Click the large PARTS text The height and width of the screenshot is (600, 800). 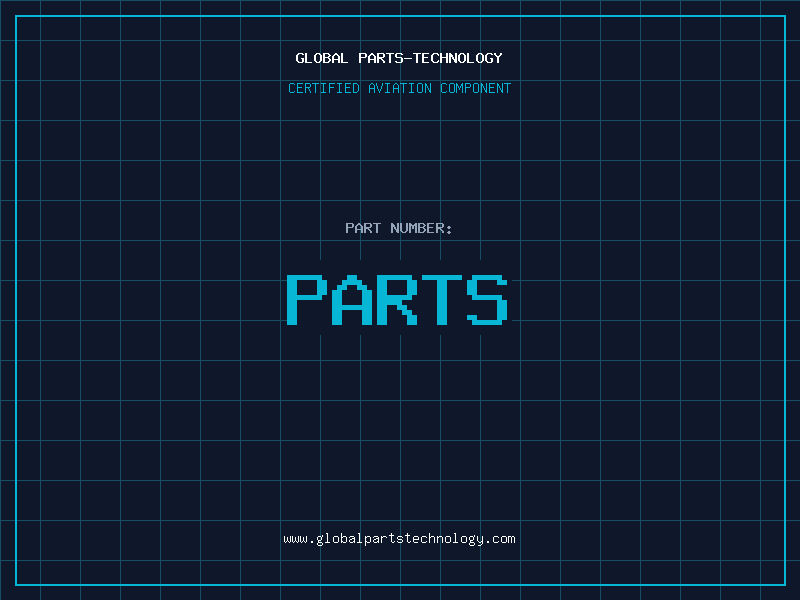point(397,300)
